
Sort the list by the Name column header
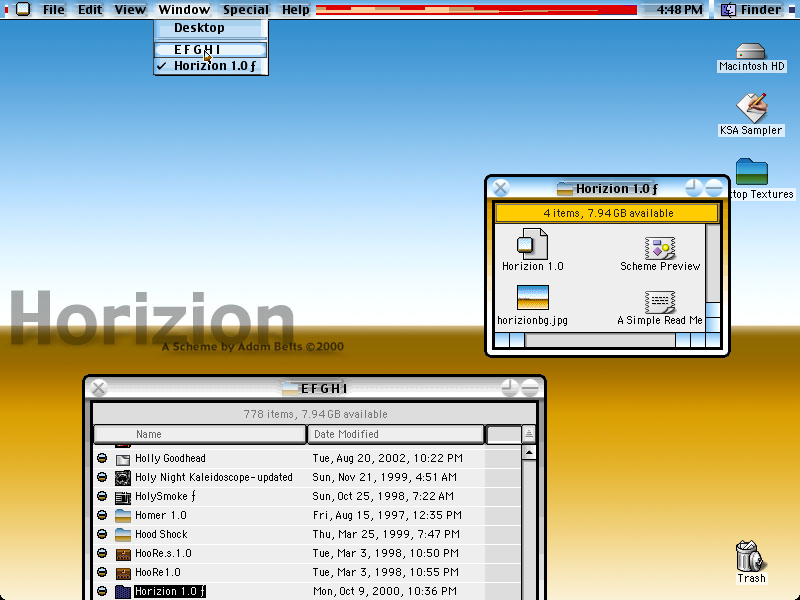(200, 434)
